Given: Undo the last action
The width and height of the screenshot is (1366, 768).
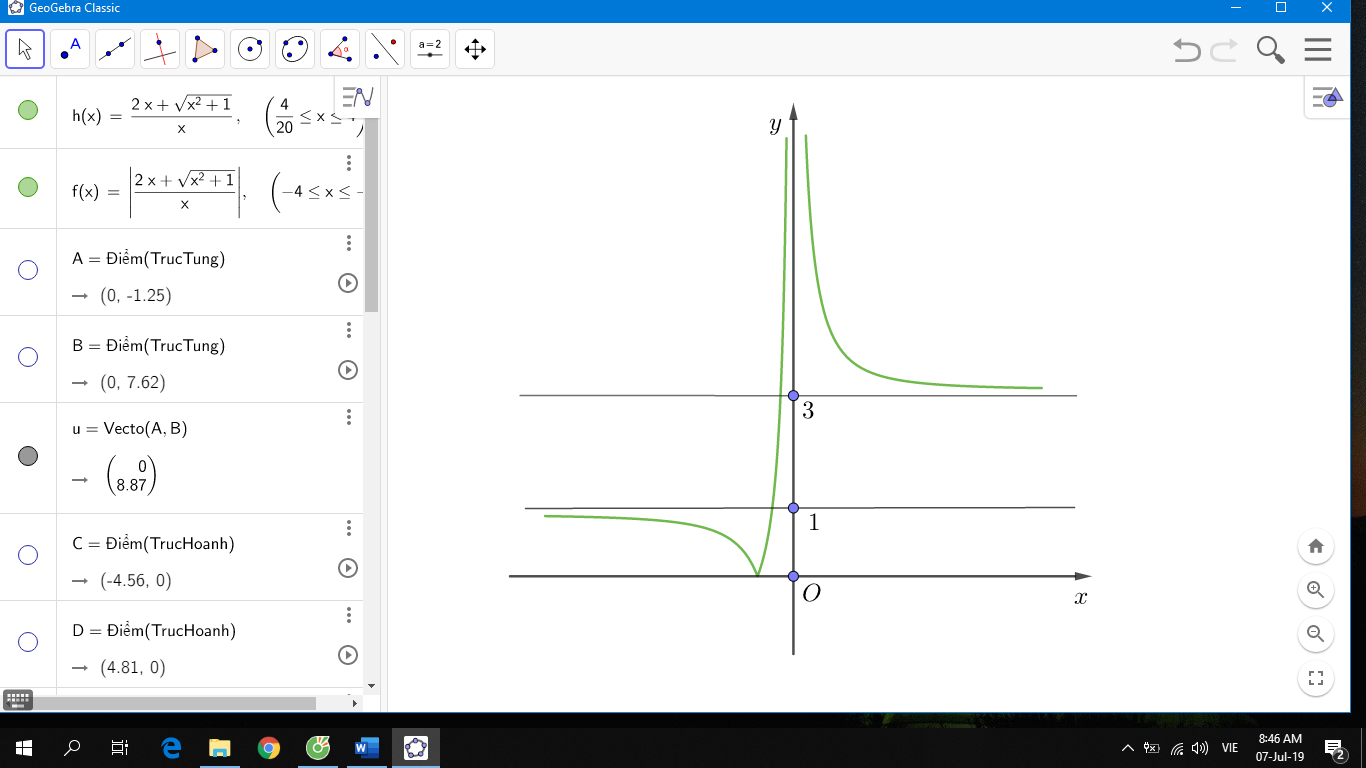Looking at the screenshot, I should click(x=1186, y=50).
